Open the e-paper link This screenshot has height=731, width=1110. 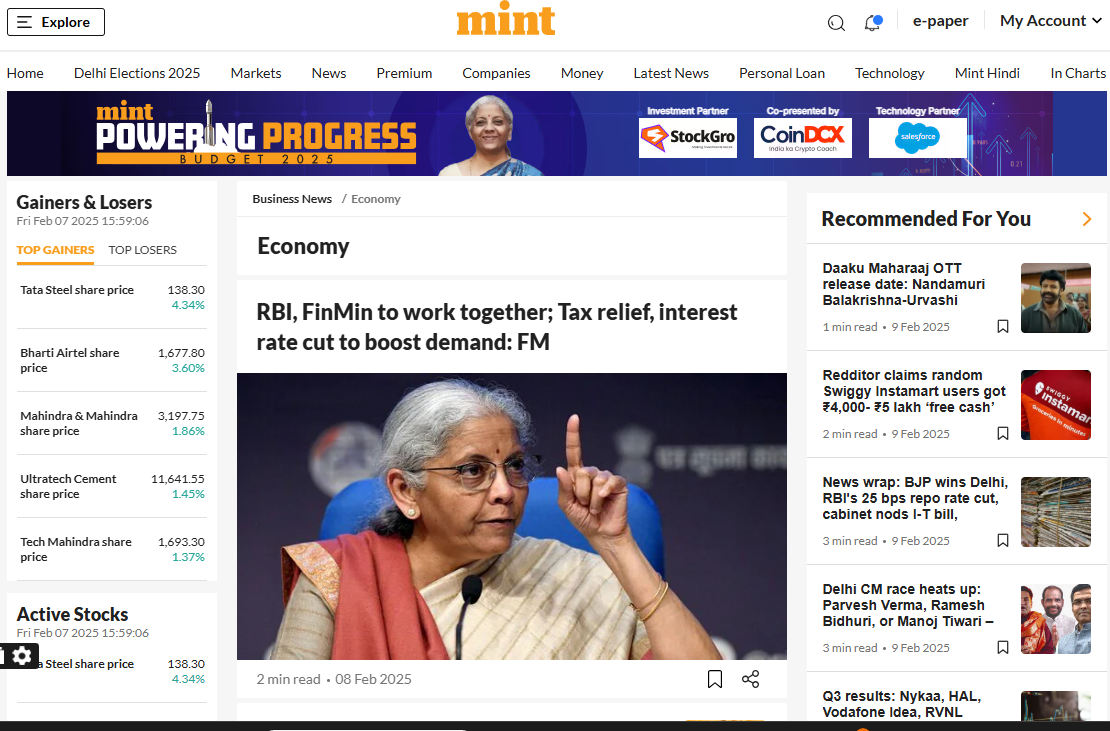(x=940, y=21)
